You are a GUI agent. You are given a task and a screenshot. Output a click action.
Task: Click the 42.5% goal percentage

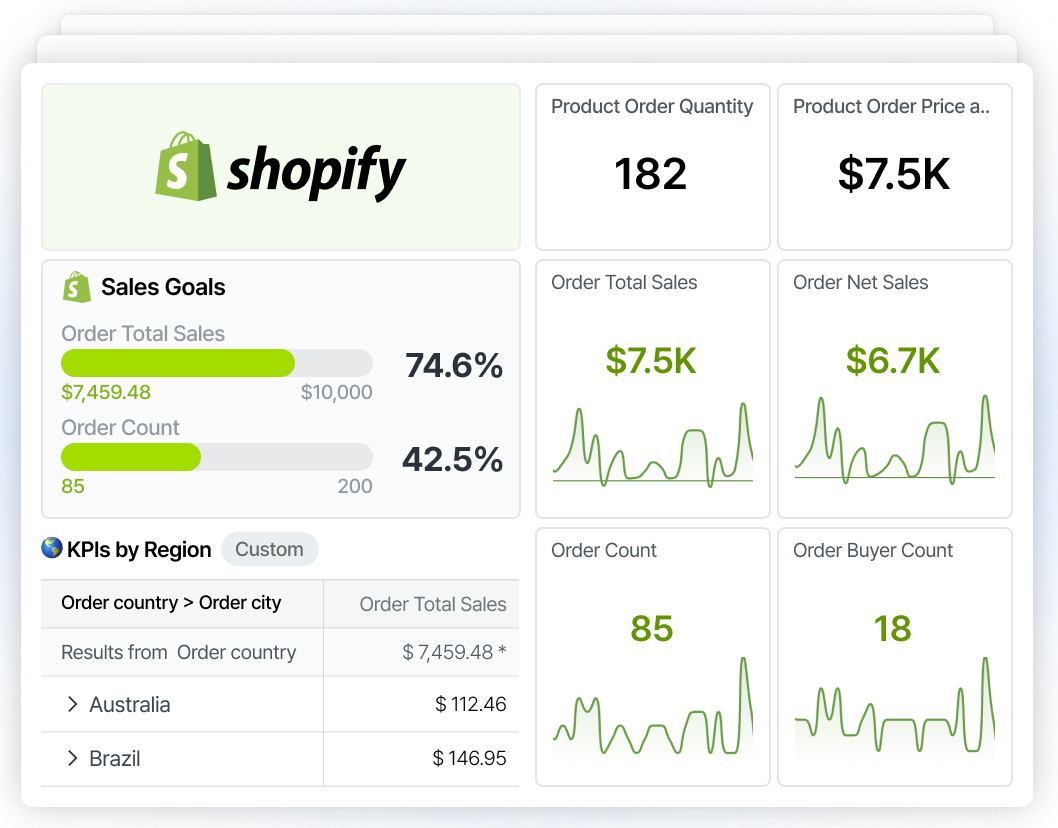[453, 459]
